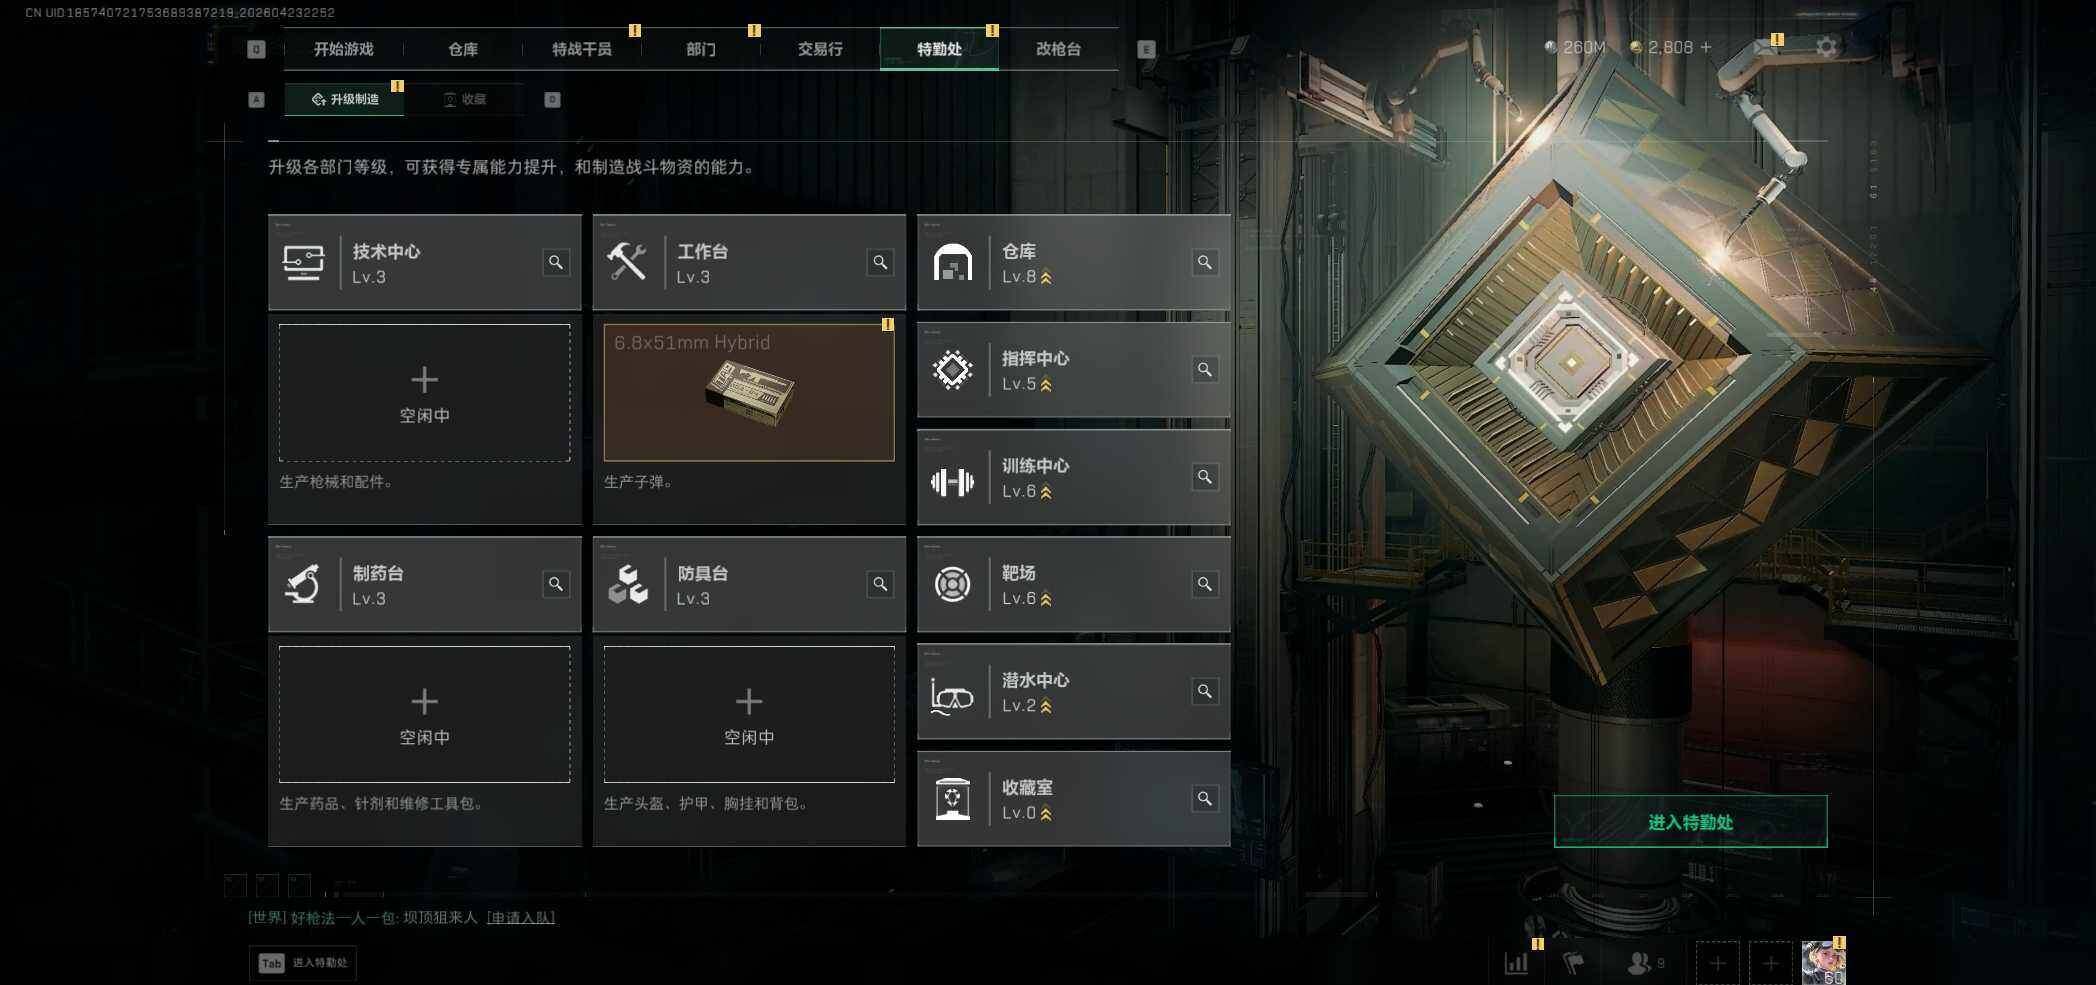The image size is (2096, 985).
Task: Click the 指挥中心 upgrade arrow indicator
Action: coord(1046,384)
